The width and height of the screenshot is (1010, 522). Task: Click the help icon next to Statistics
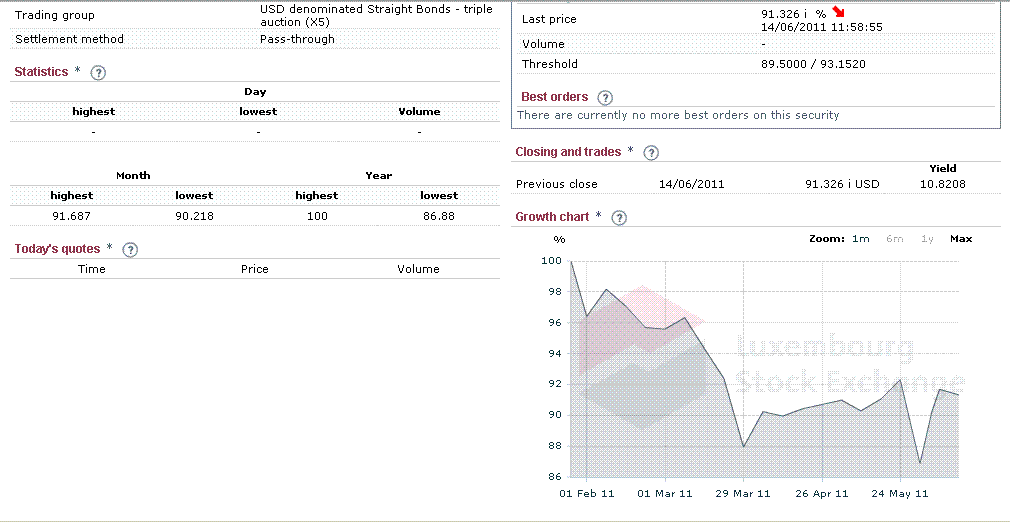click(x=98, y=73)
